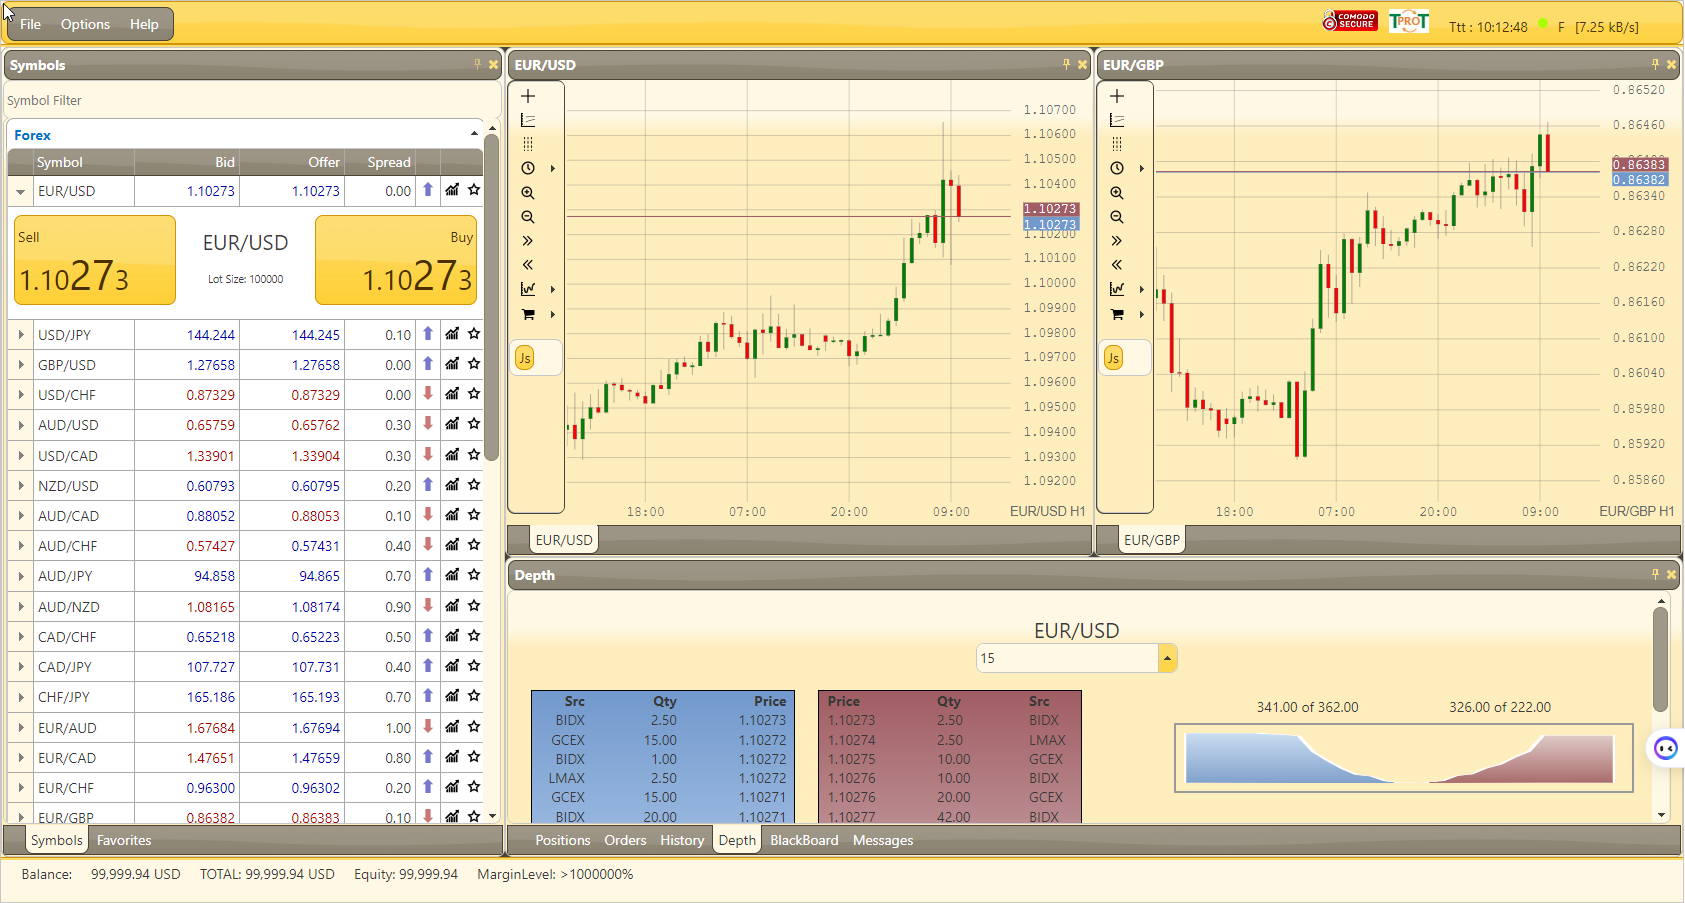Jump forward with double-right arrows in EUR/USD chart
Screen dimensions: 1685x903
click(x=528, y=241)
